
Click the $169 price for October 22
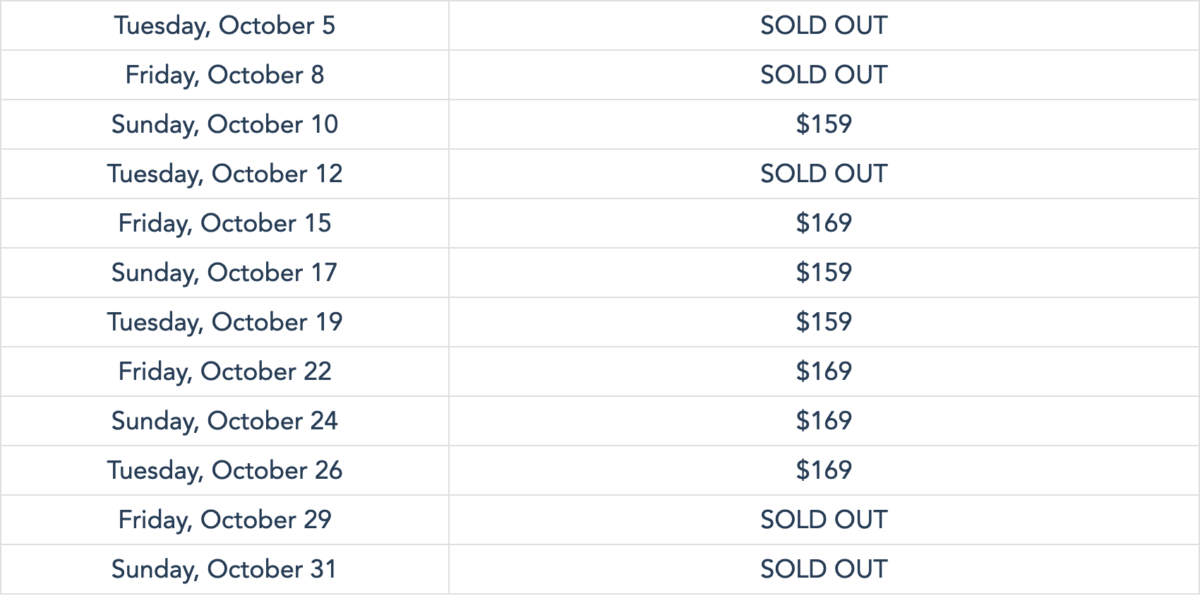[x=823, y=371]
